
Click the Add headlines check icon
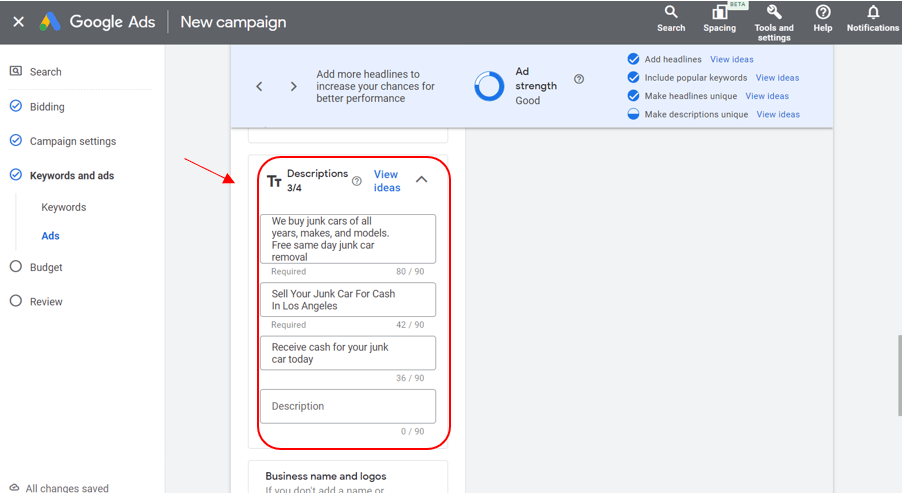633,59
